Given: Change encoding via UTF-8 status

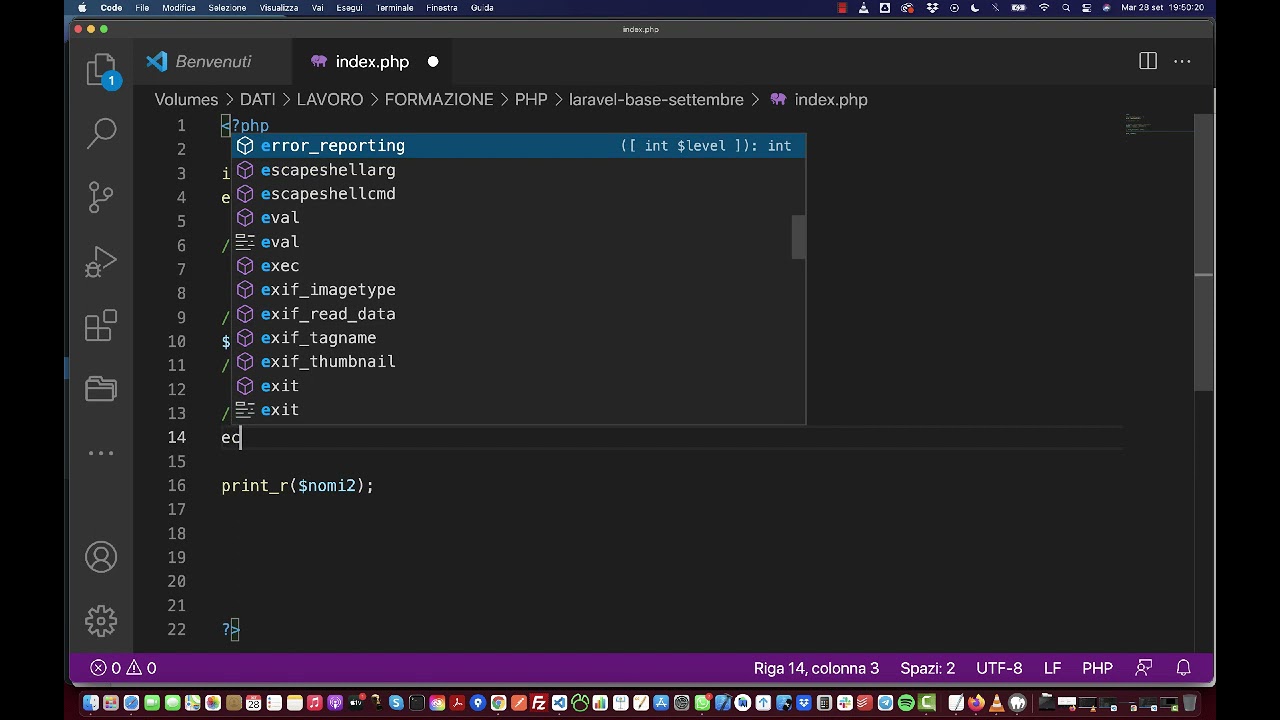Looking at the screenshot, I should pos(999,668).
